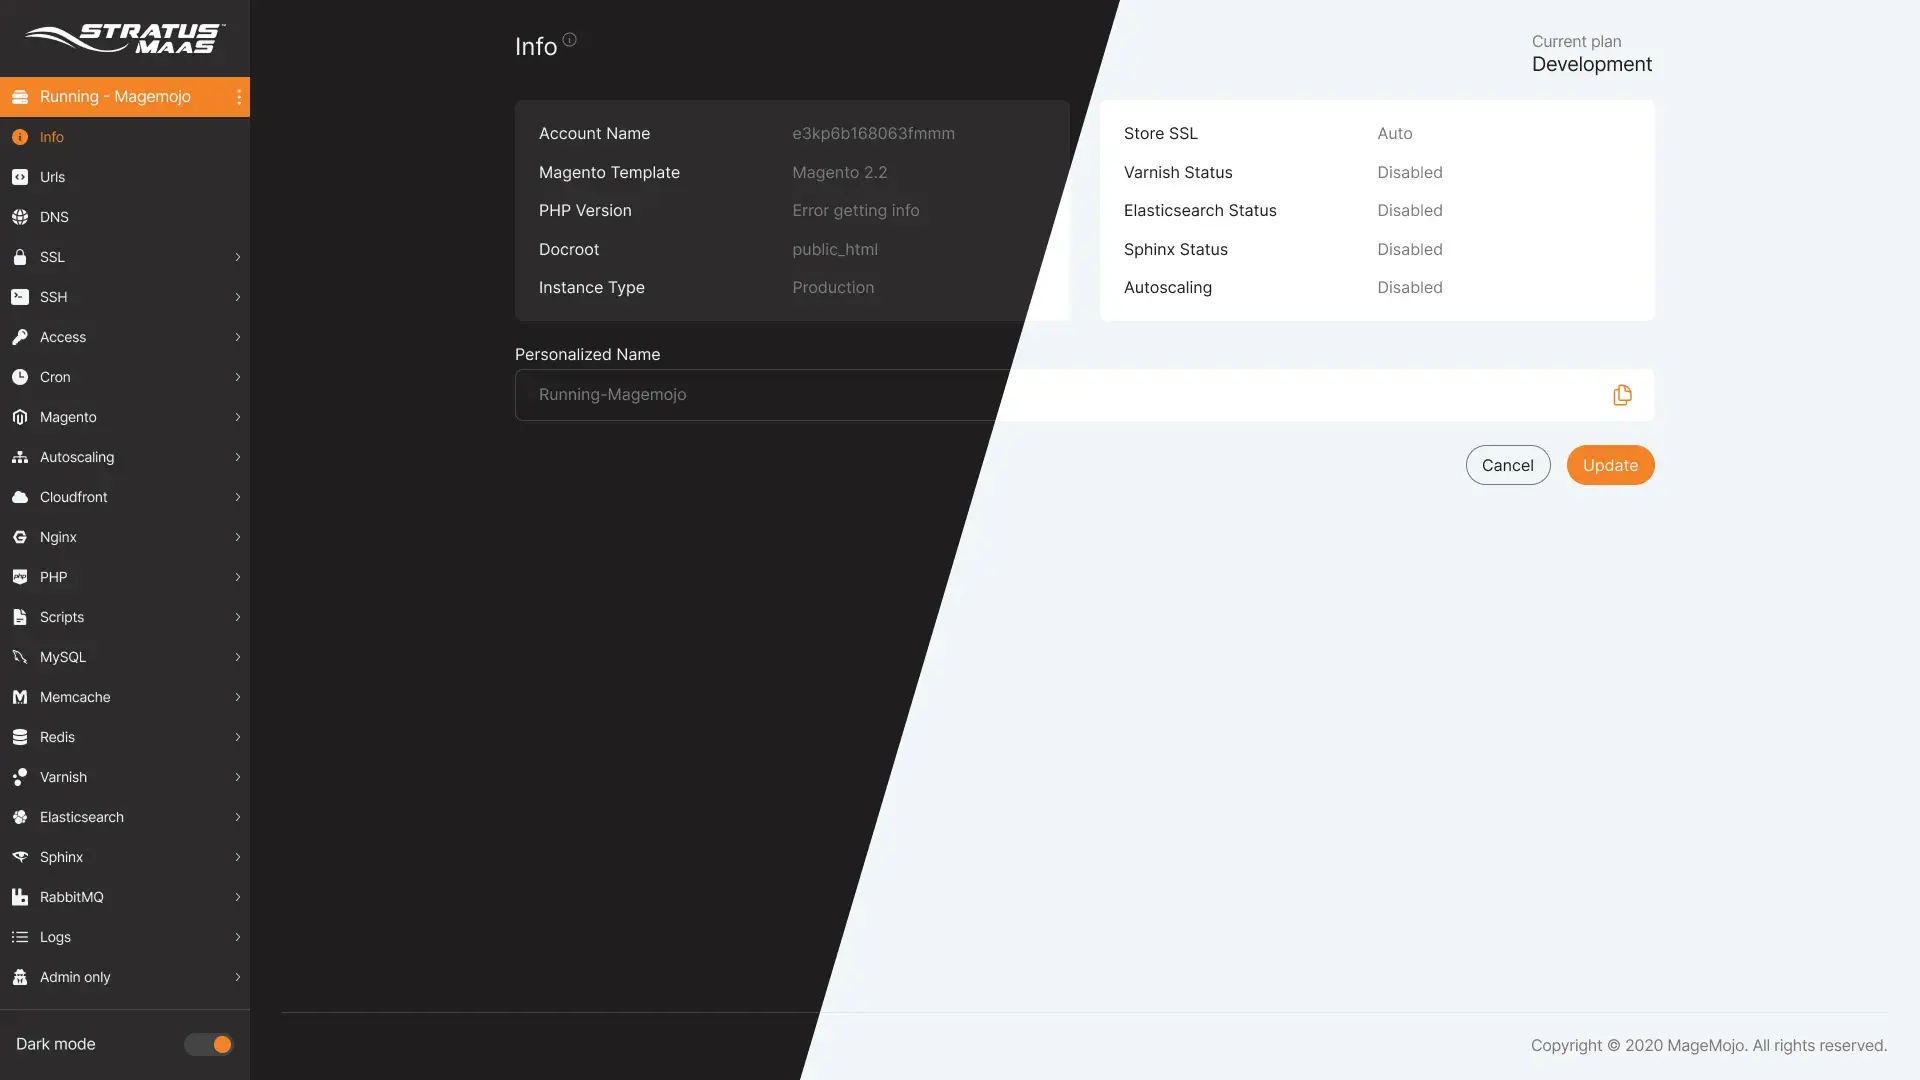
Task: Click the account name e3kp6b168063fmmm
Action: (x=873, y=133)
